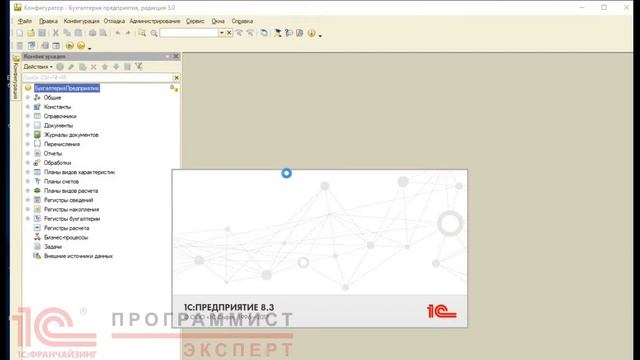
Task: Open the Файл menu
Action: (24, 21)
